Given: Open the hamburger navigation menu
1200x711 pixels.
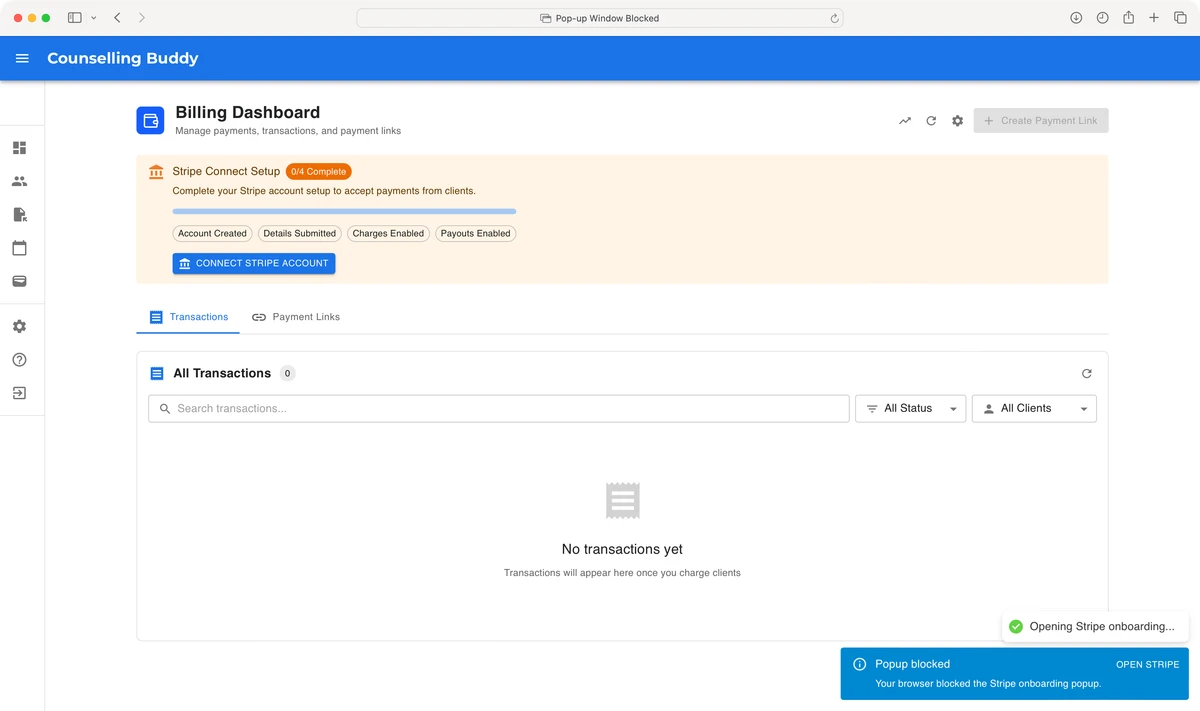Looking at the screenshot, I should point(22,58).
